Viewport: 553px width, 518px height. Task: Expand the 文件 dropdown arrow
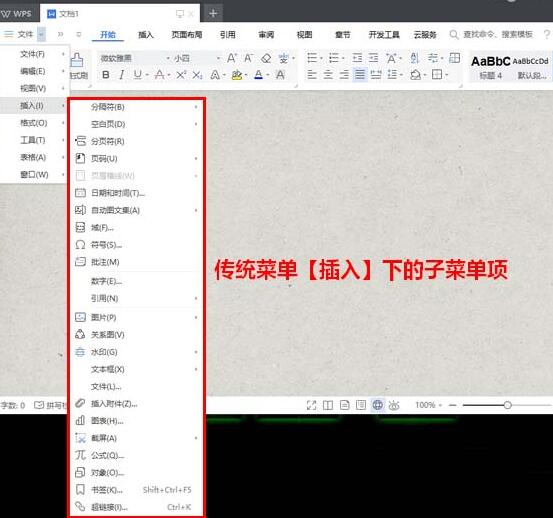pos(41,34)
